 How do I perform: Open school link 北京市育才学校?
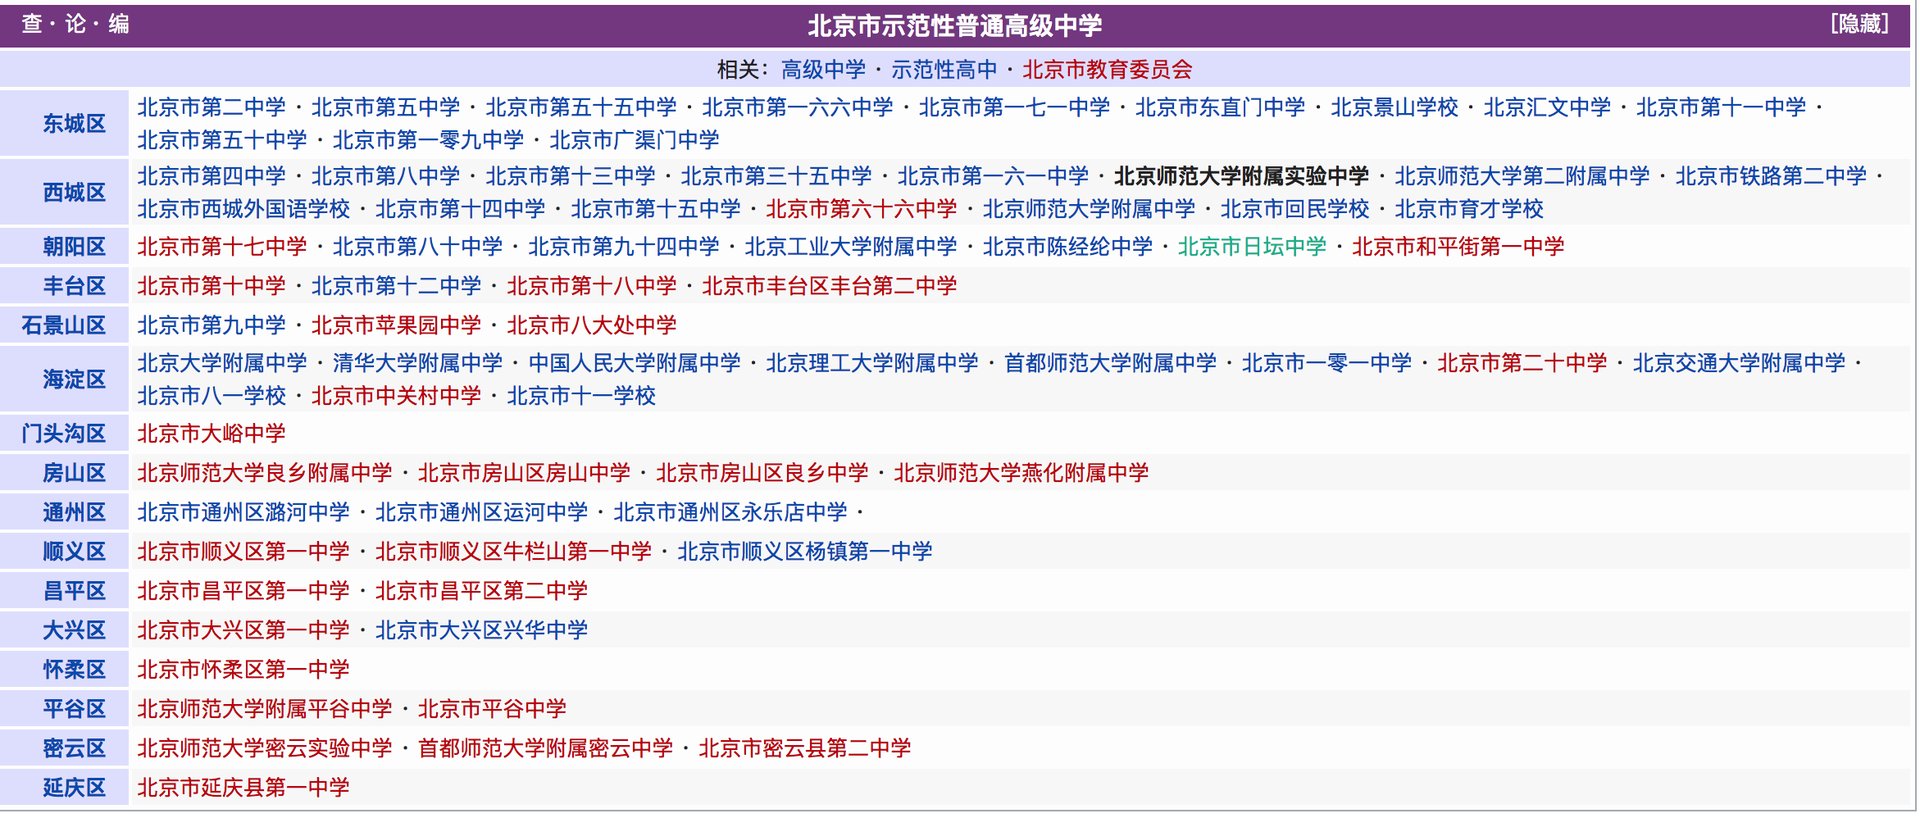(x=1469, y=209)
